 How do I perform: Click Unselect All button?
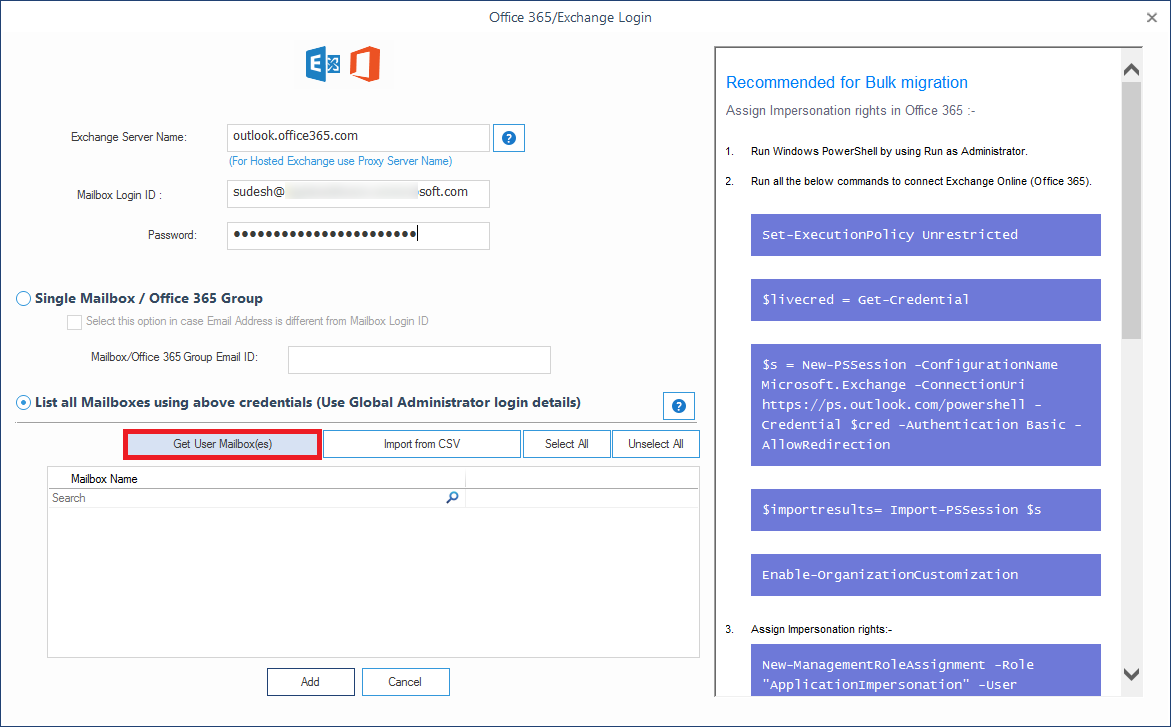pos(656,444)
